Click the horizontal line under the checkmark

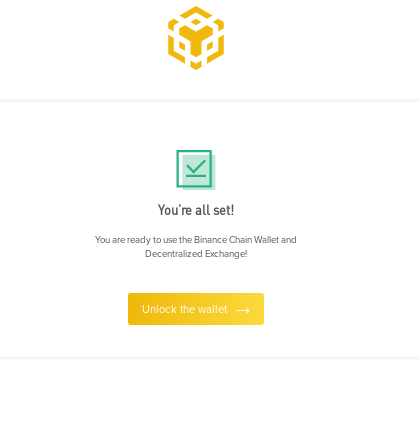(196, 176)
